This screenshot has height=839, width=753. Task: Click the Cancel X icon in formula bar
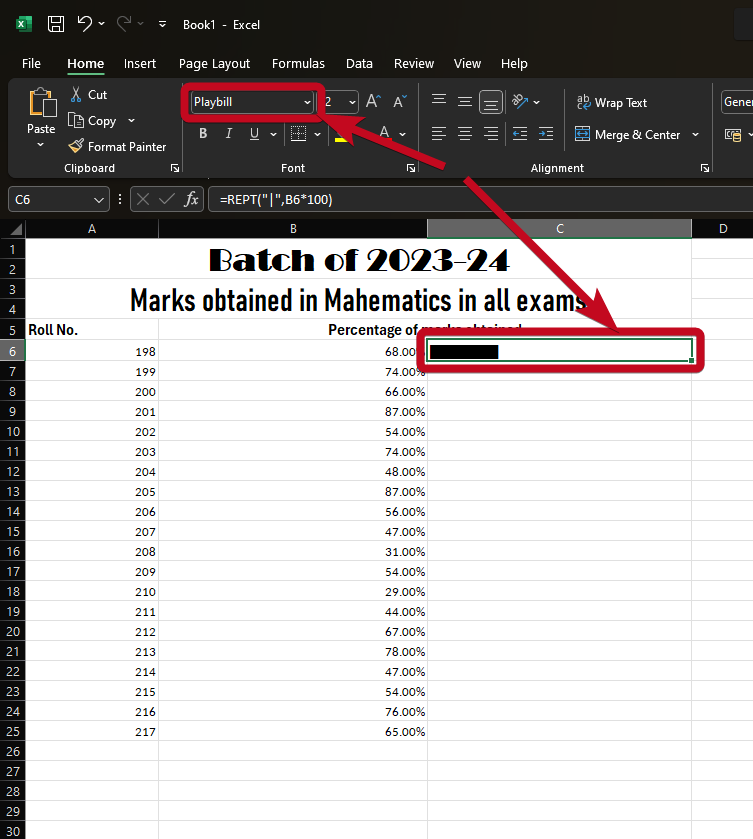[x=142, y=200]
